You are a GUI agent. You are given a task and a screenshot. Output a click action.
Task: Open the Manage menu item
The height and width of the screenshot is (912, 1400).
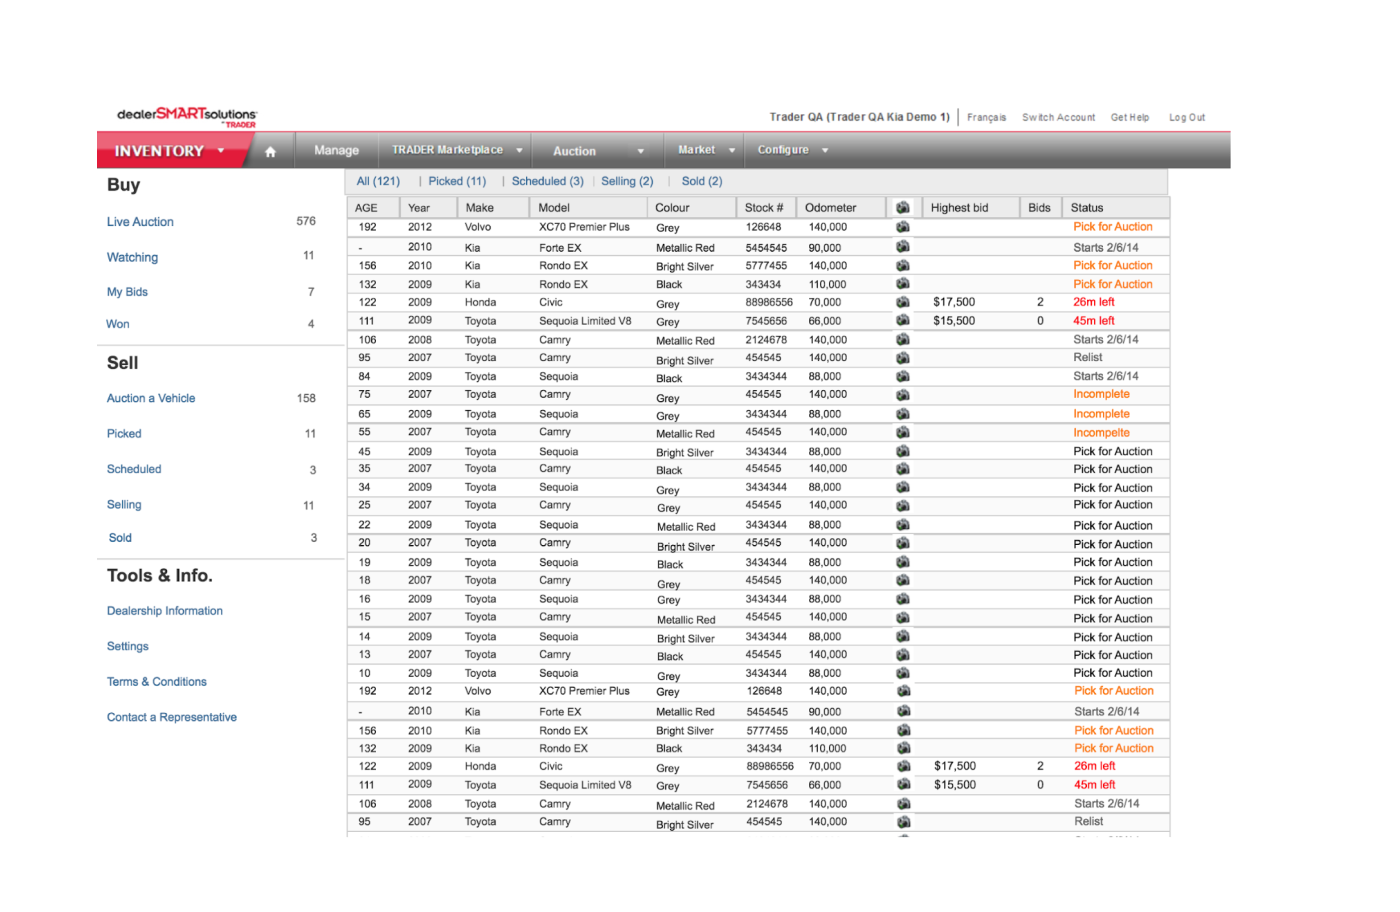(x=336, y=150)
